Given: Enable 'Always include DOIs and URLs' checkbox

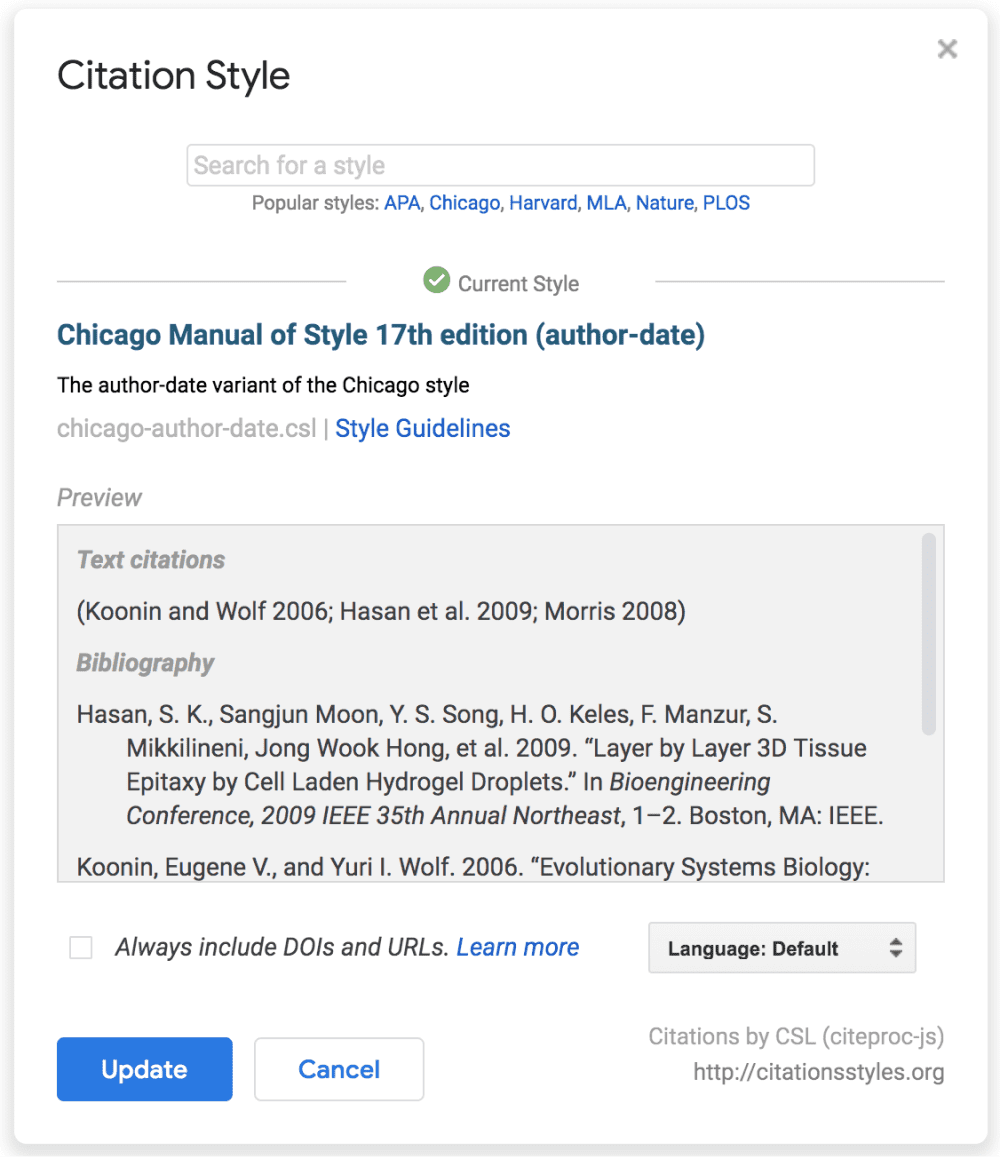Looking at the screenshot, I should pos(81,948).
